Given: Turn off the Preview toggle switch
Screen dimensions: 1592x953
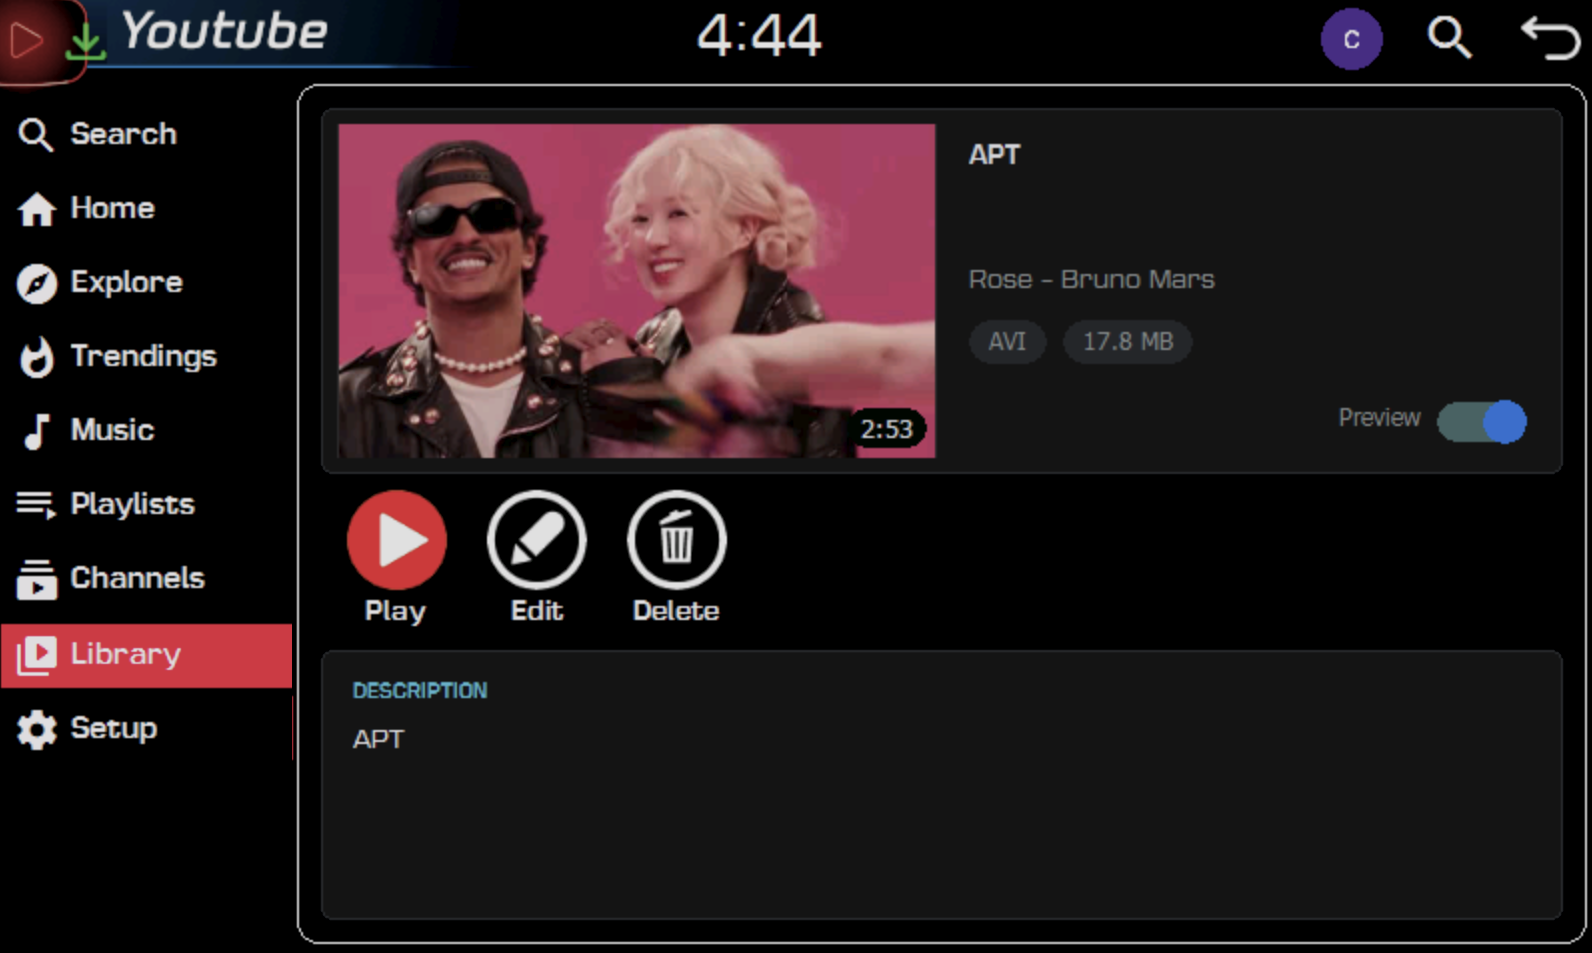Looking at the screenshot, I should [1482, 421].
